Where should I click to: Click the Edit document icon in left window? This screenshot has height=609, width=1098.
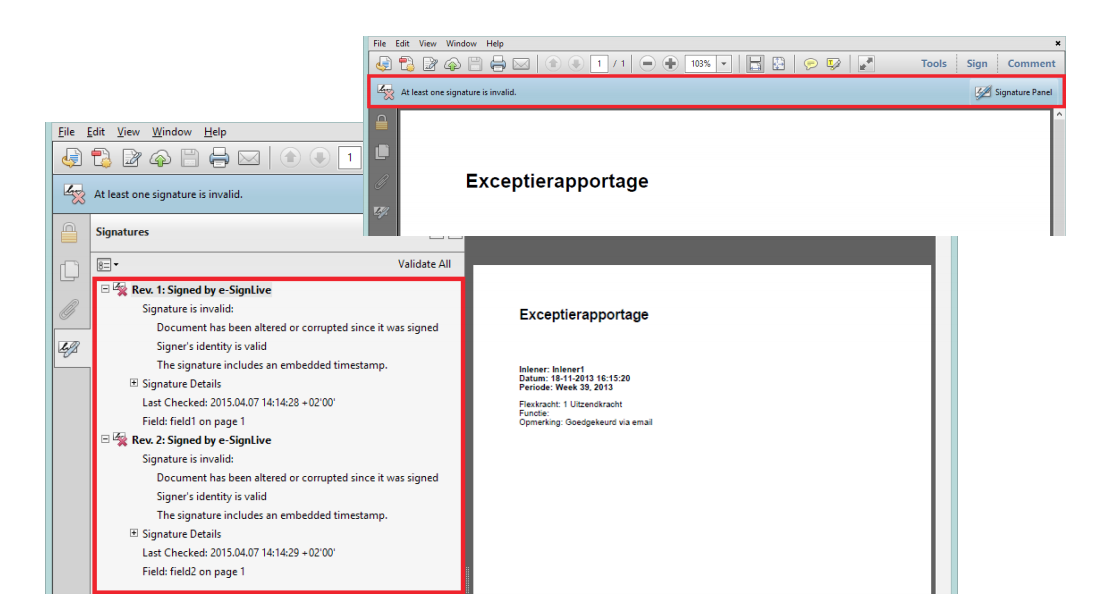pos(132,158)
